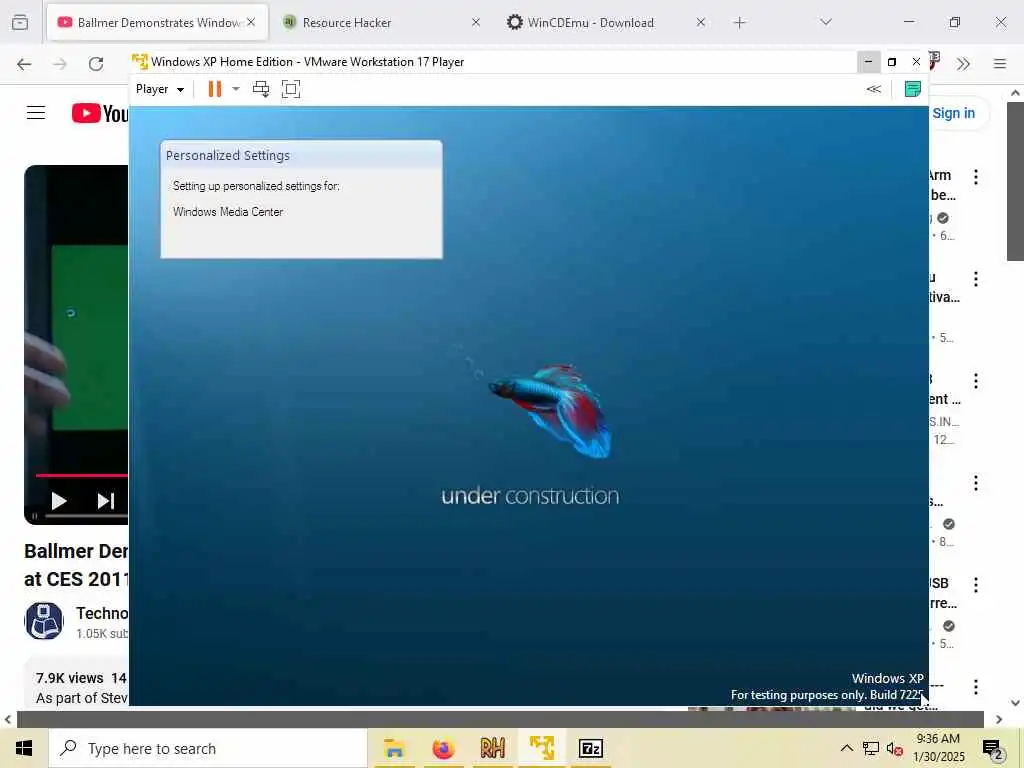The width and height of the screenshot is (1024, 768).
Task: Open the Techno channel name link
Action: (102, 613)
